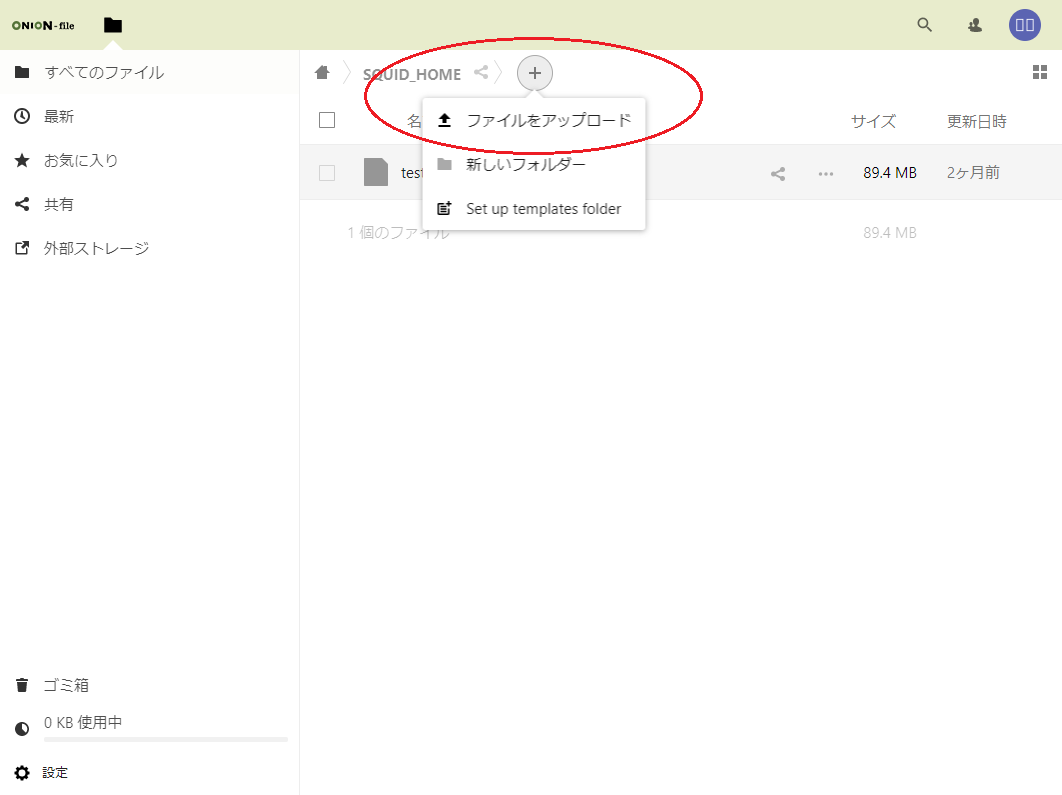Open お気に入り favorites in sidebar
The height and width of the screenshot is (795, 1062).
82,161
